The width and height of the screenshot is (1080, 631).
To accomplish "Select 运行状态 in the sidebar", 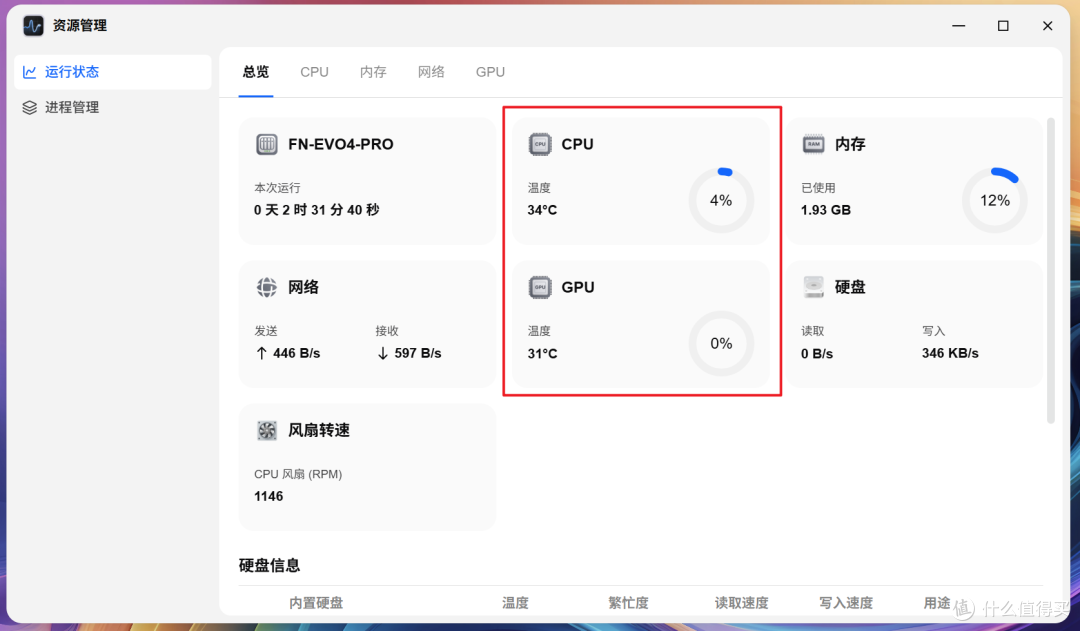I will point(113,72).
